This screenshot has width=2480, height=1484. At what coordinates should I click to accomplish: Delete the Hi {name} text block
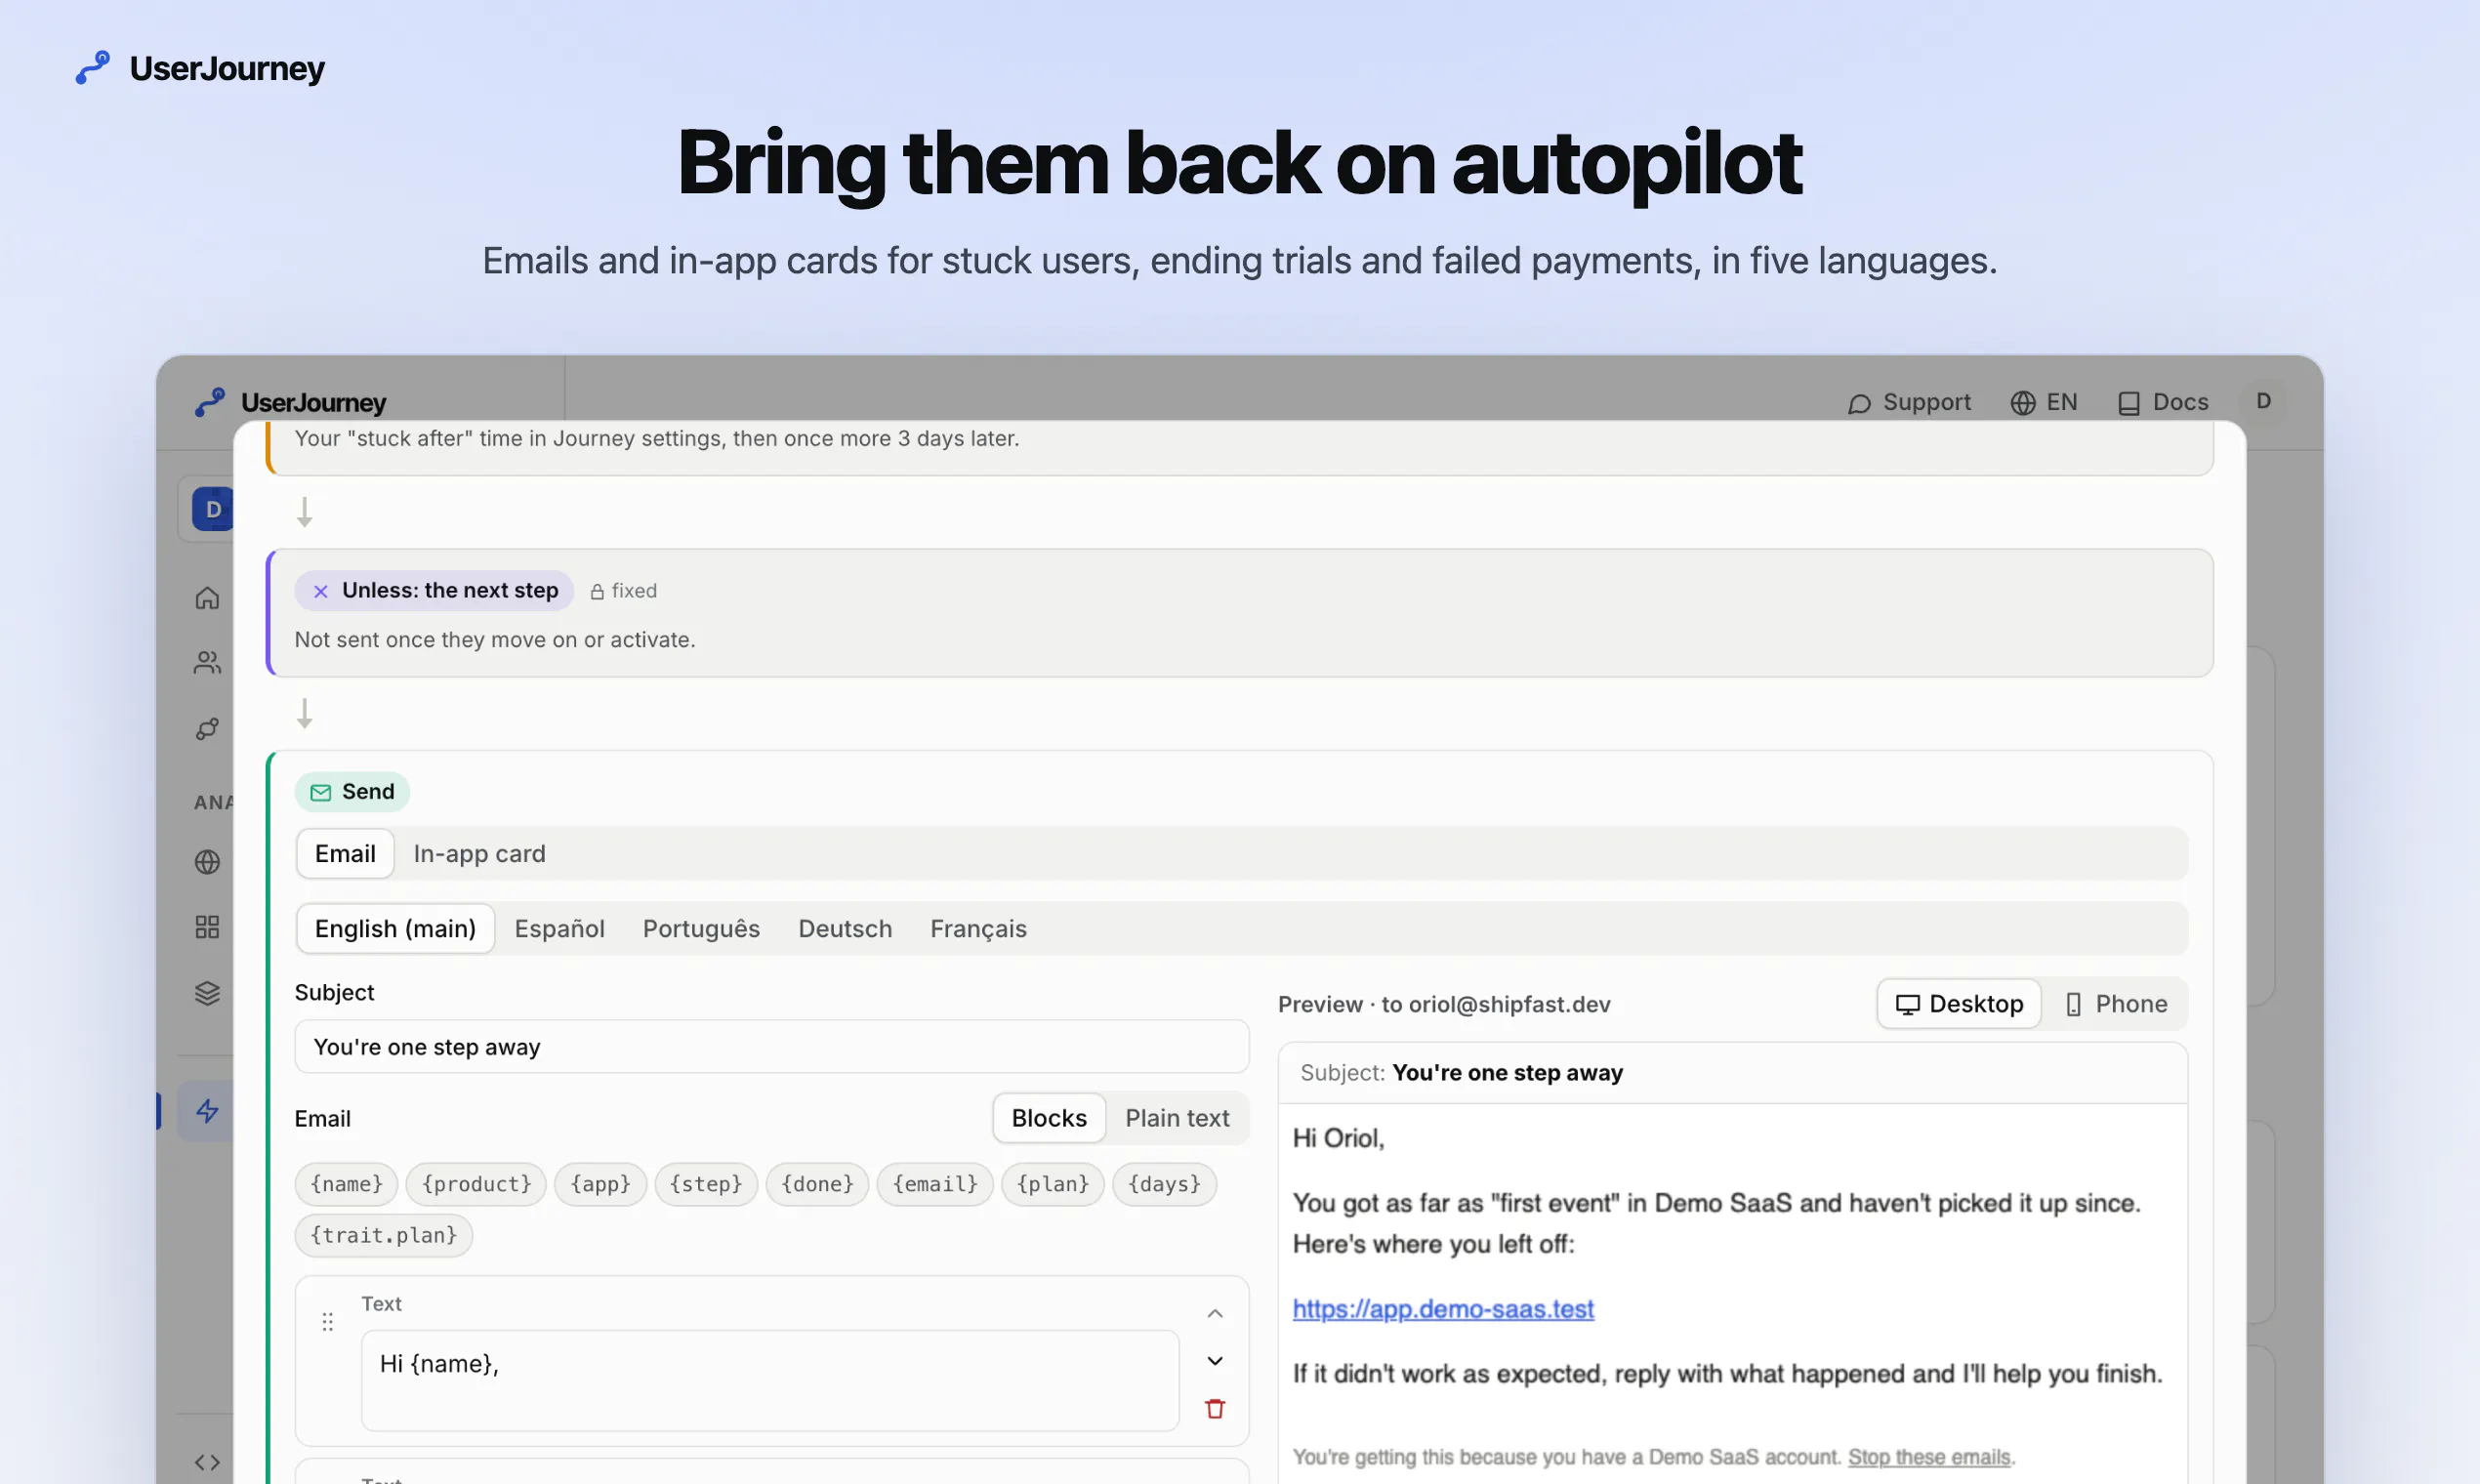click(x=1215, y=1409)
